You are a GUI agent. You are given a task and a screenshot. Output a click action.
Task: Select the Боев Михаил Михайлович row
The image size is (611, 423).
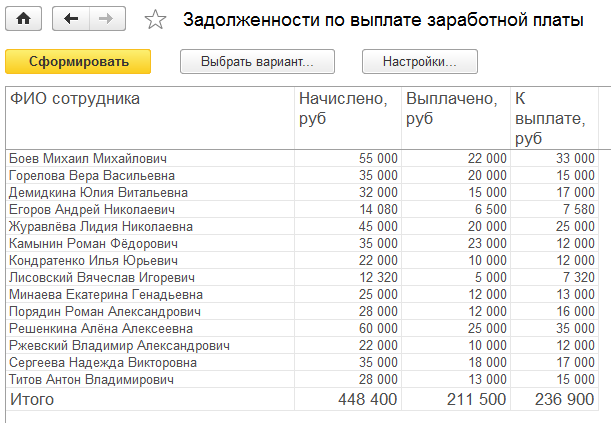(x=302, y=159)
